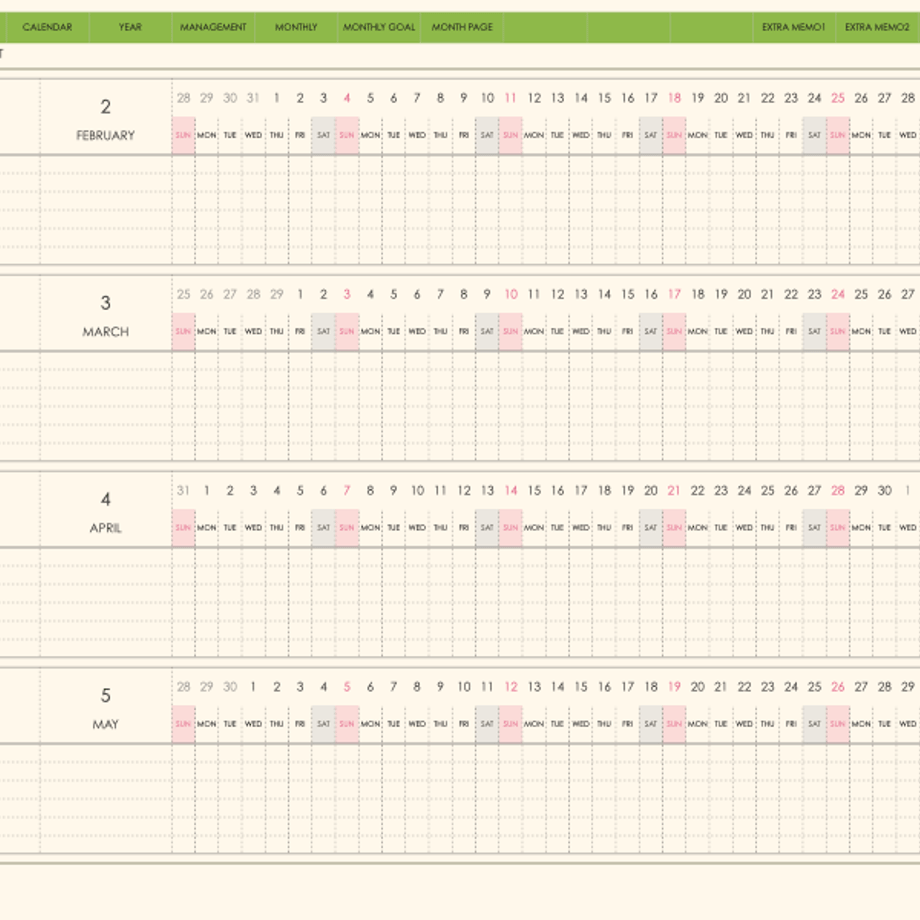920x920 pixels.
Task: Go to the MONTHLY tab
Action: 296,27
